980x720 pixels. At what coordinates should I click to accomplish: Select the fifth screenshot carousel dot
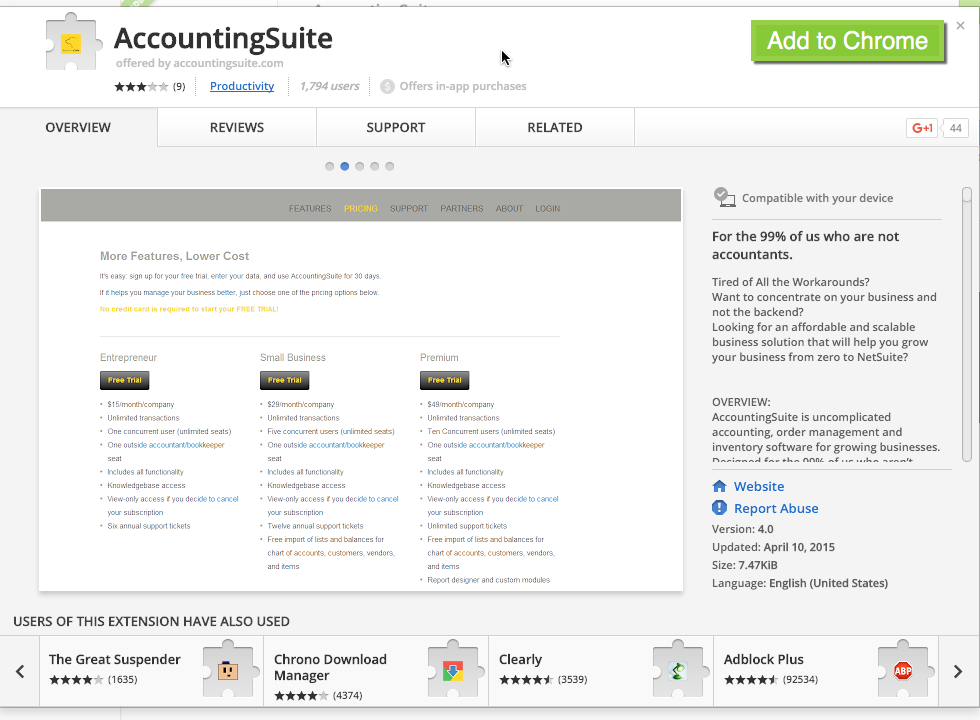coord(389,166)
